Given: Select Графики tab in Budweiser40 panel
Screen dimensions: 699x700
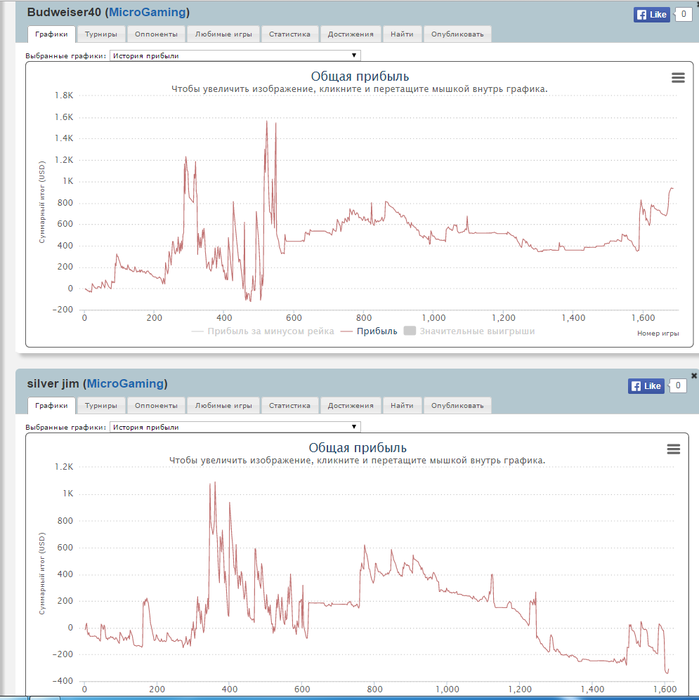Looking at the screenshot, I should 51,34.
